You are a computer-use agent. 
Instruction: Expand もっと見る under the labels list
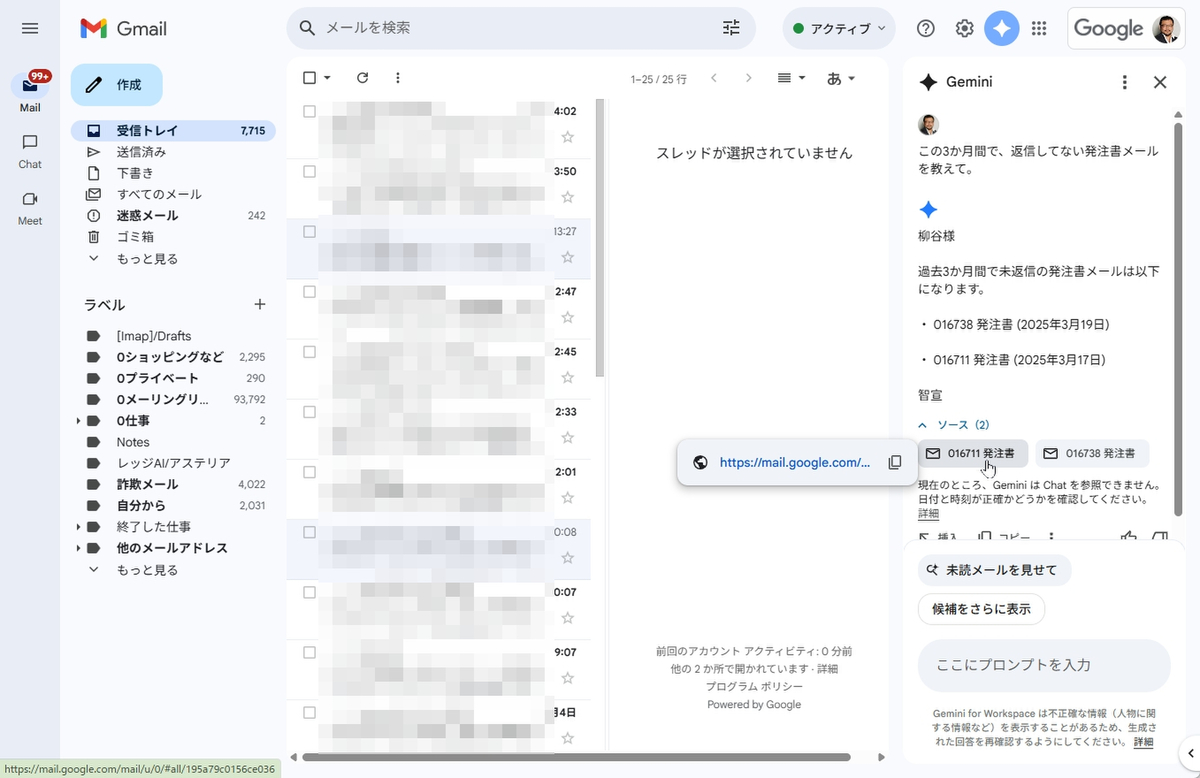(x=147, y=570)
